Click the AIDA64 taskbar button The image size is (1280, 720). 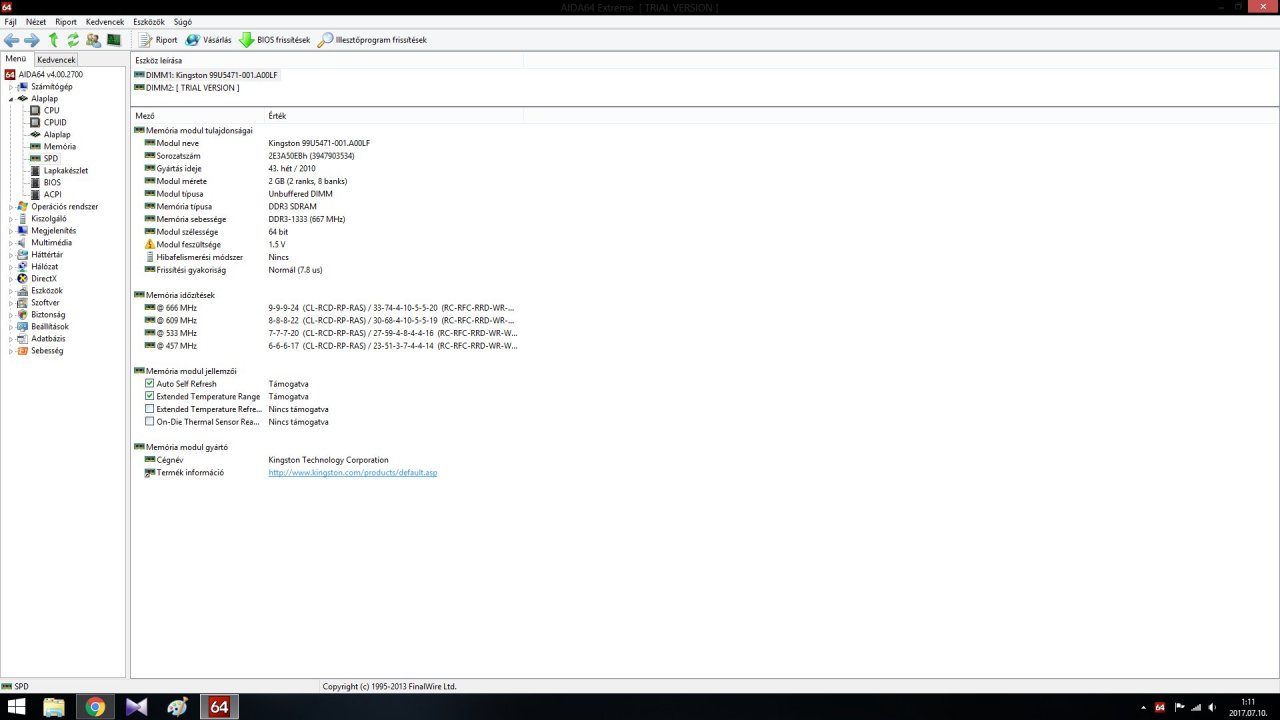pyautogui.click(x=219, y=707)
